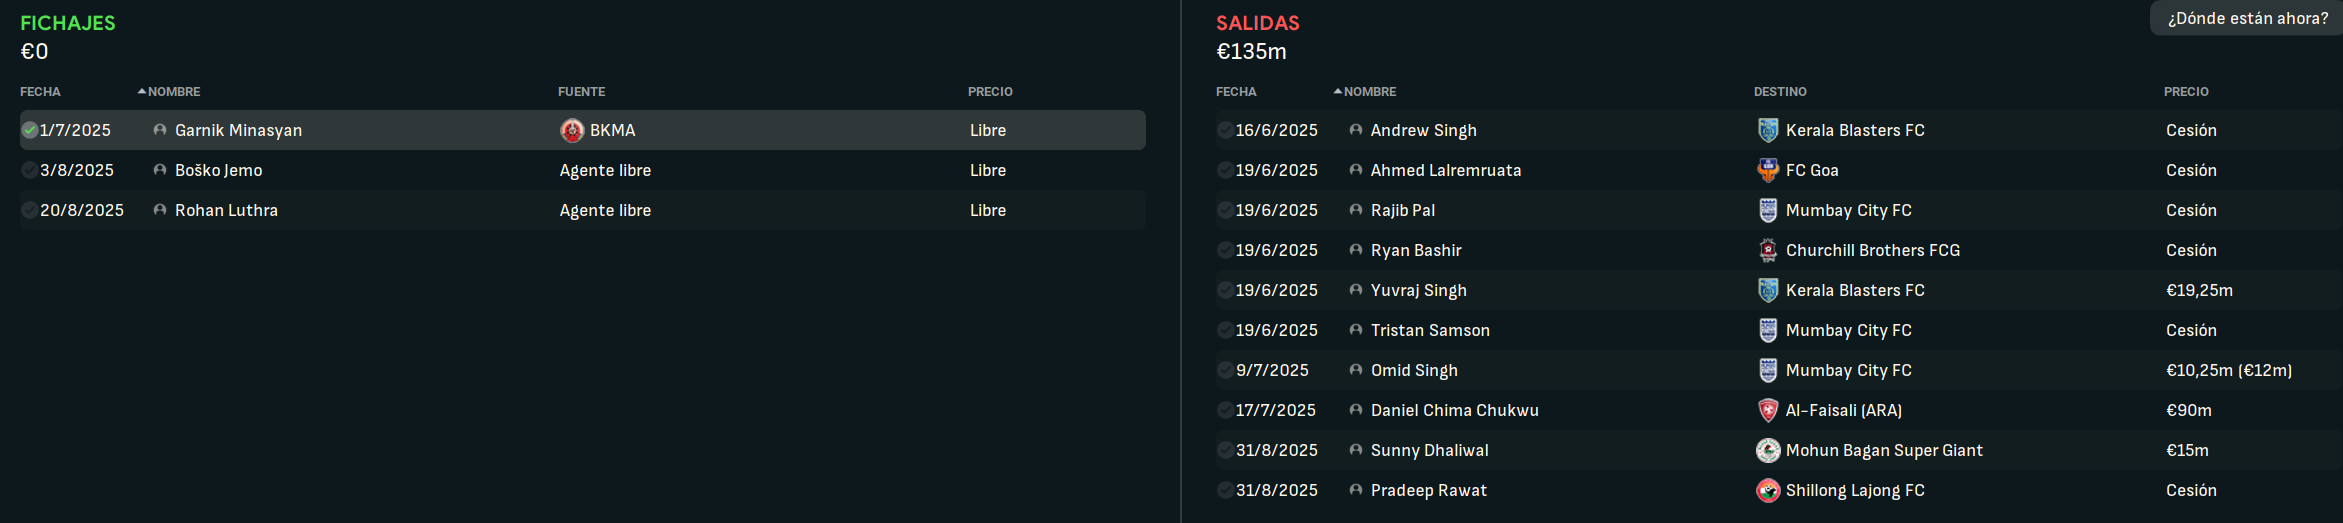Sort signings by the NOMBRE column arrow
The height and width of the screenshot is (523, 2343).
[142, 91]
